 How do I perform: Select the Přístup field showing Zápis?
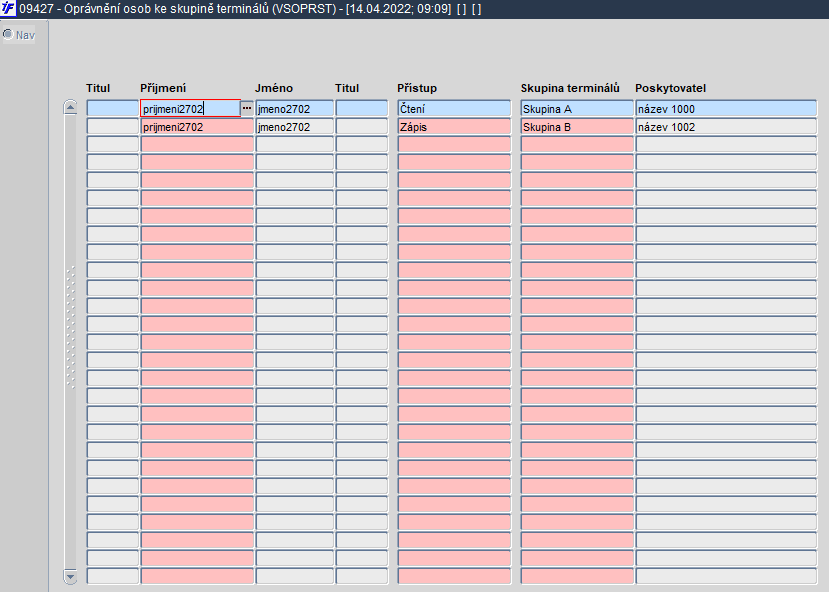coord(454,126)
